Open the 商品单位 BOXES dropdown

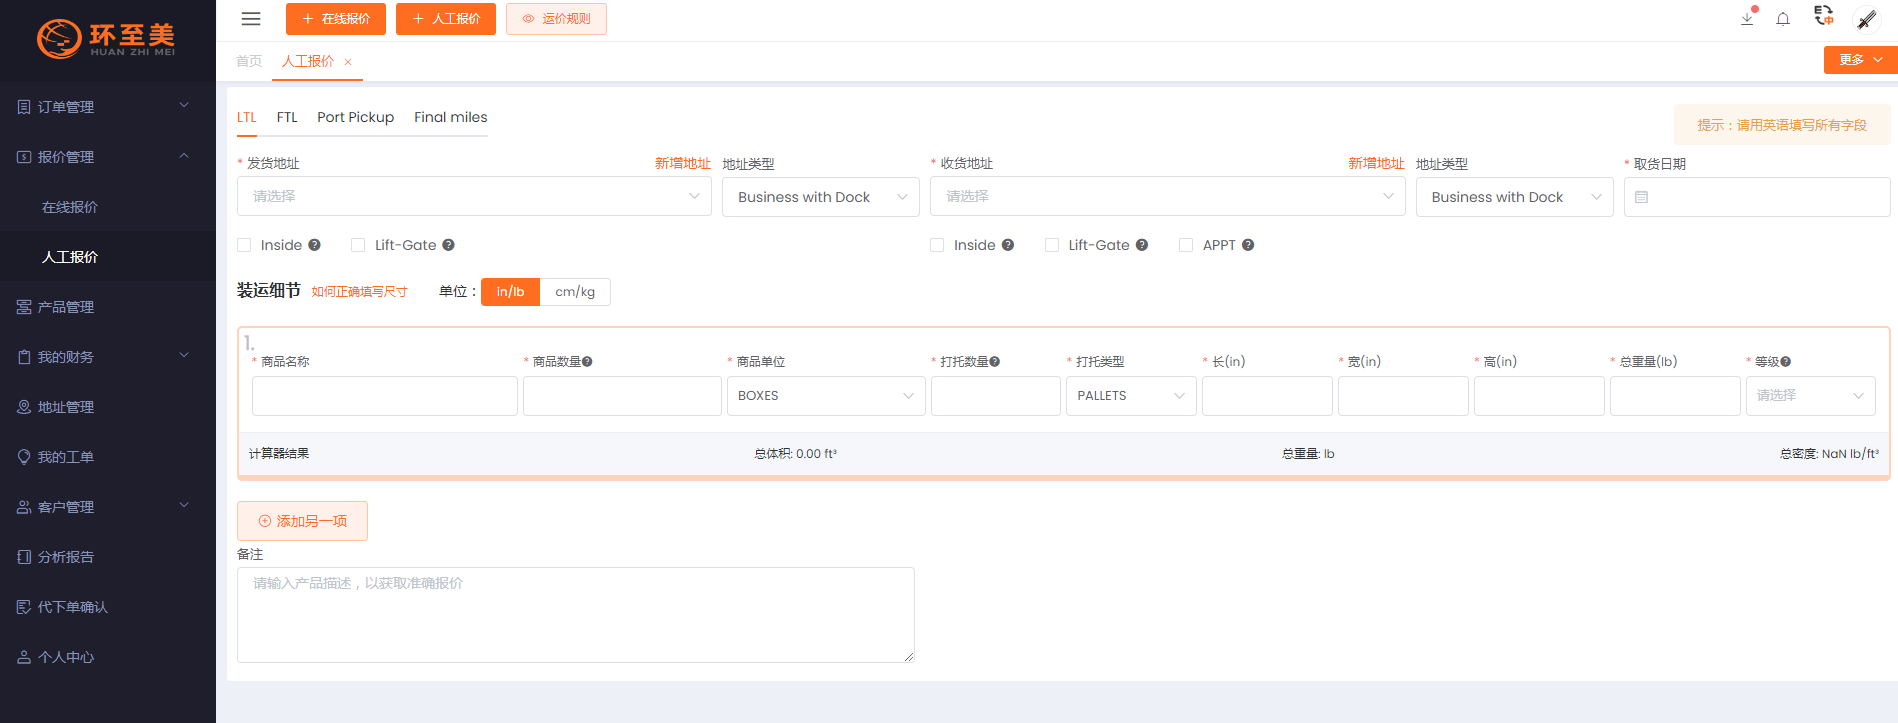pyautogui.click(x=825, y=396)
